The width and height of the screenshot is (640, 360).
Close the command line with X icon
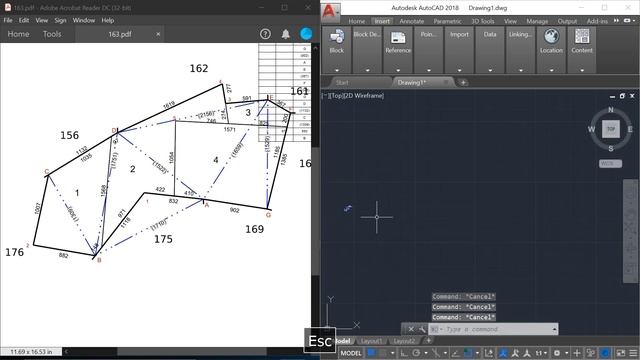[411, 329]
